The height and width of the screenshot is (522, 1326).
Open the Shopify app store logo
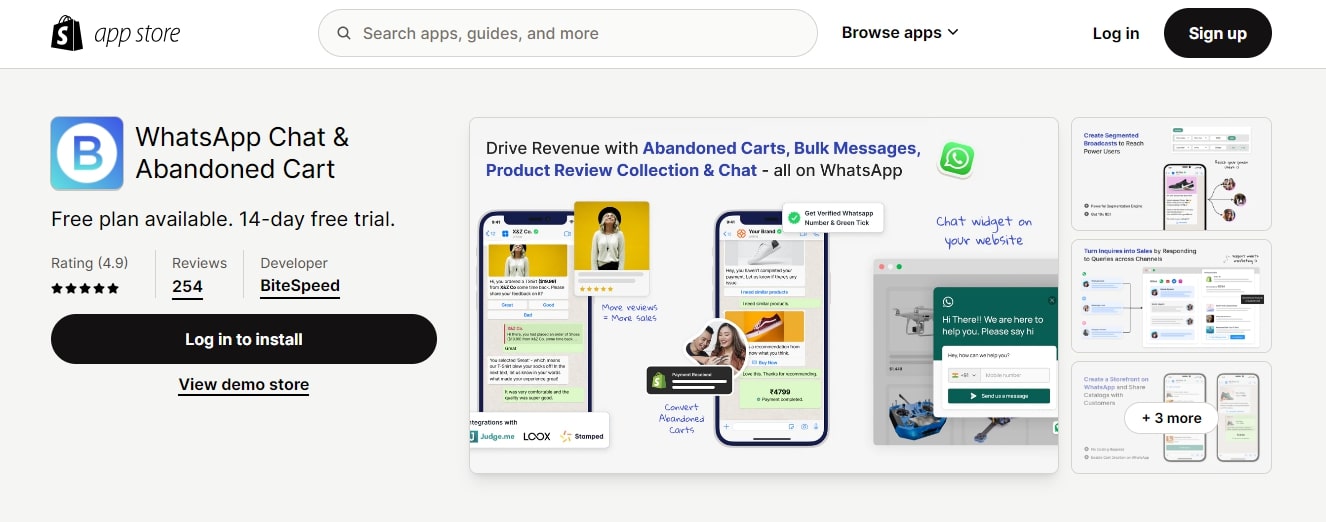[x=116, y=33]
